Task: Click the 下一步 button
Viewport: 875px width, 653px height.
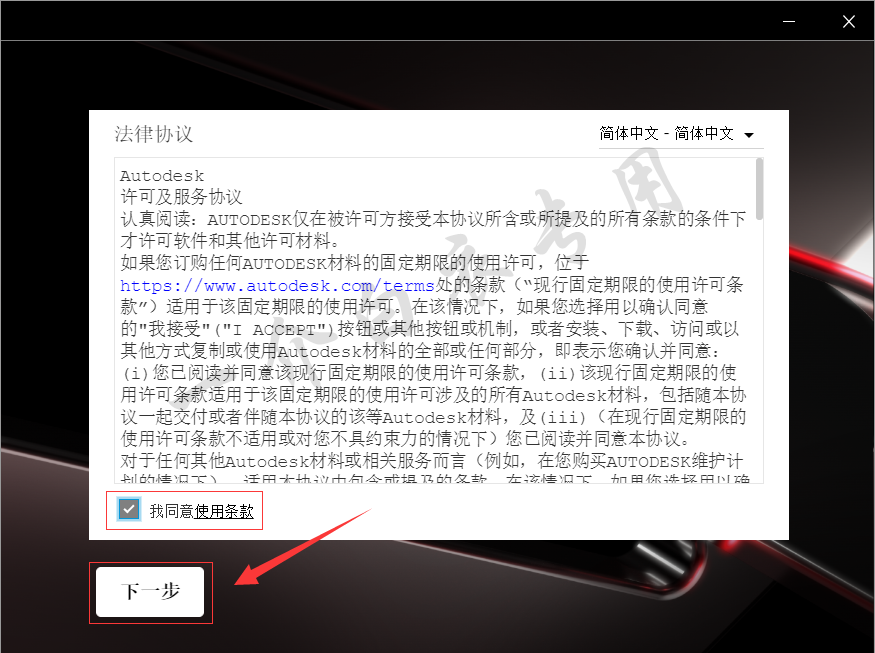Action: click(x=150, y=592)
